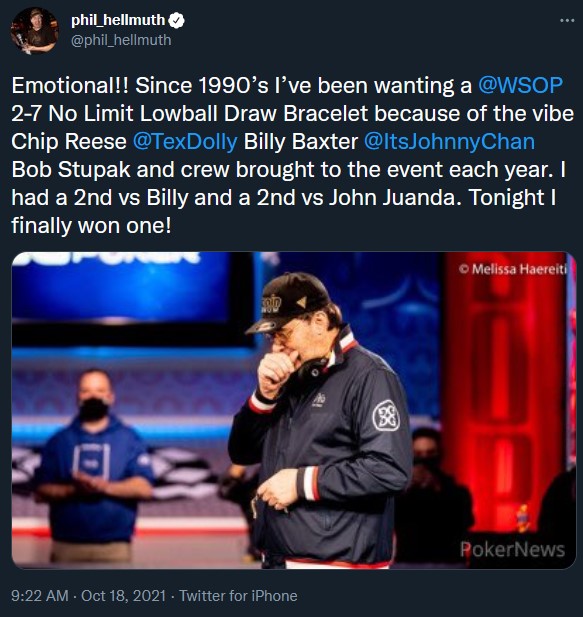Click the masked man in blue hoodie

click(x=94, y=464)
